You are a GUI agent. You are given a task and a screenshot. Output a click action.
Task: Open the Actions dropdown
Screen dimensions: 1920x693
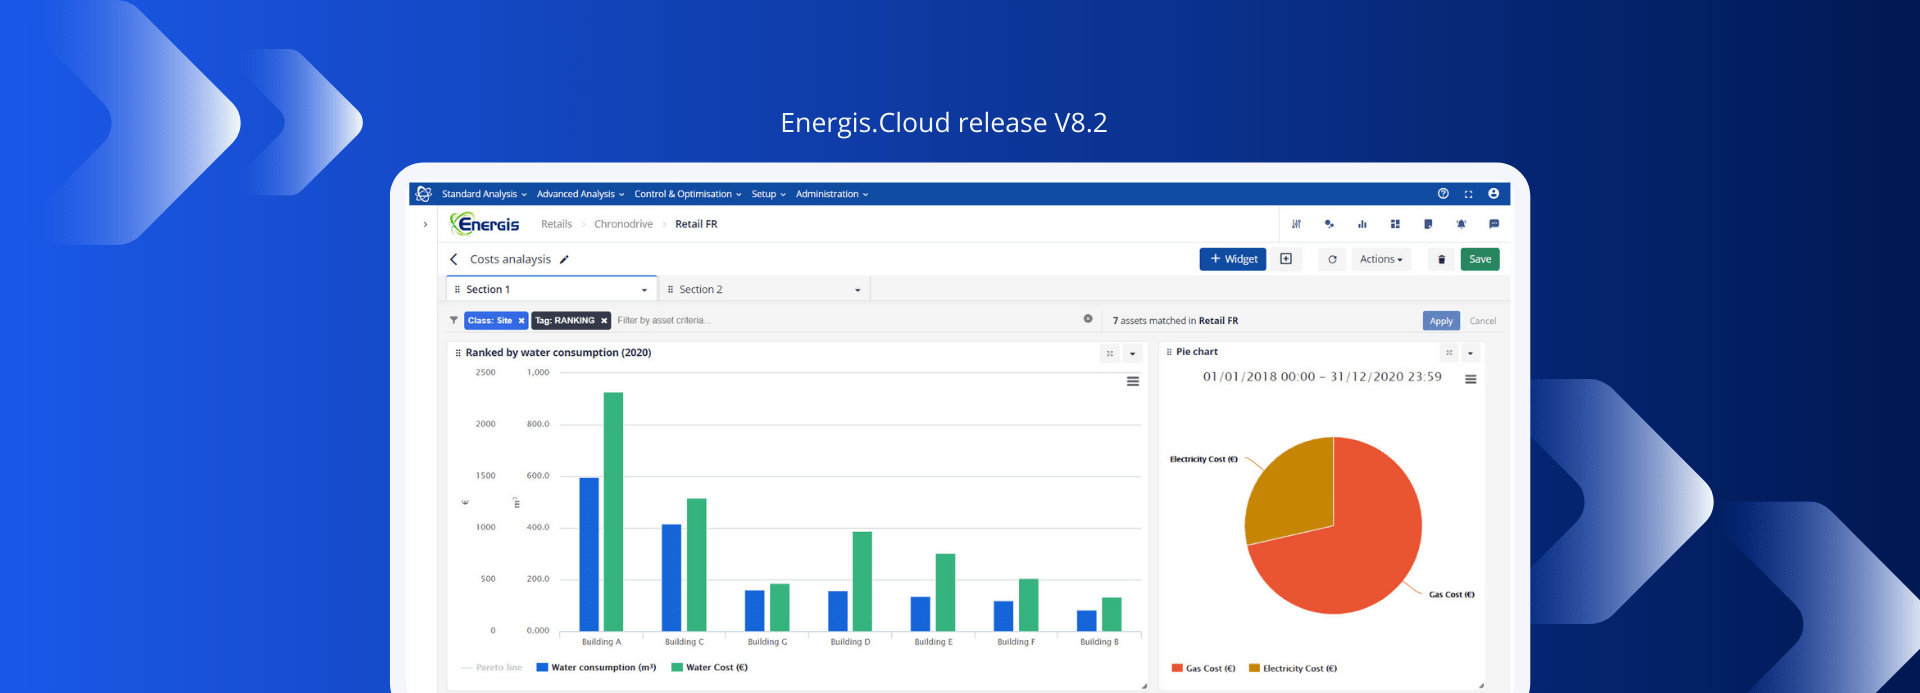coord(1381,259)
